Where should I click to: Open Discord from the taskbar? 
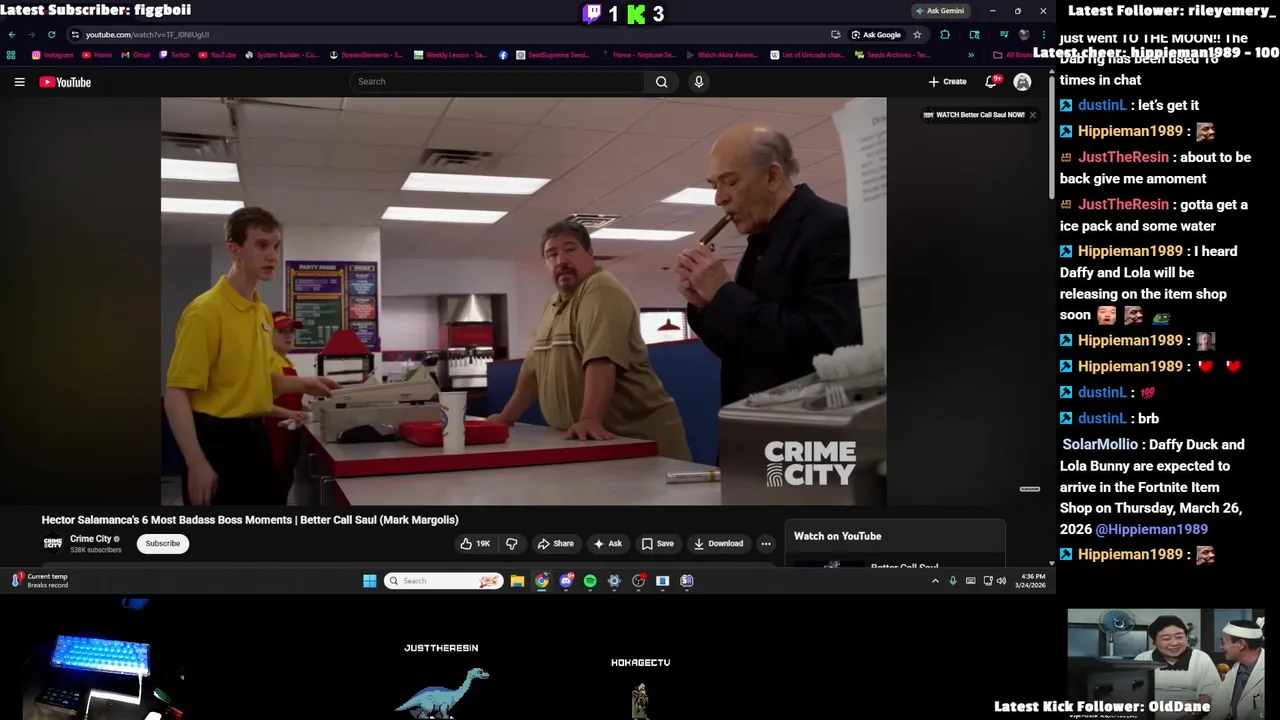[x=566, y=581]
